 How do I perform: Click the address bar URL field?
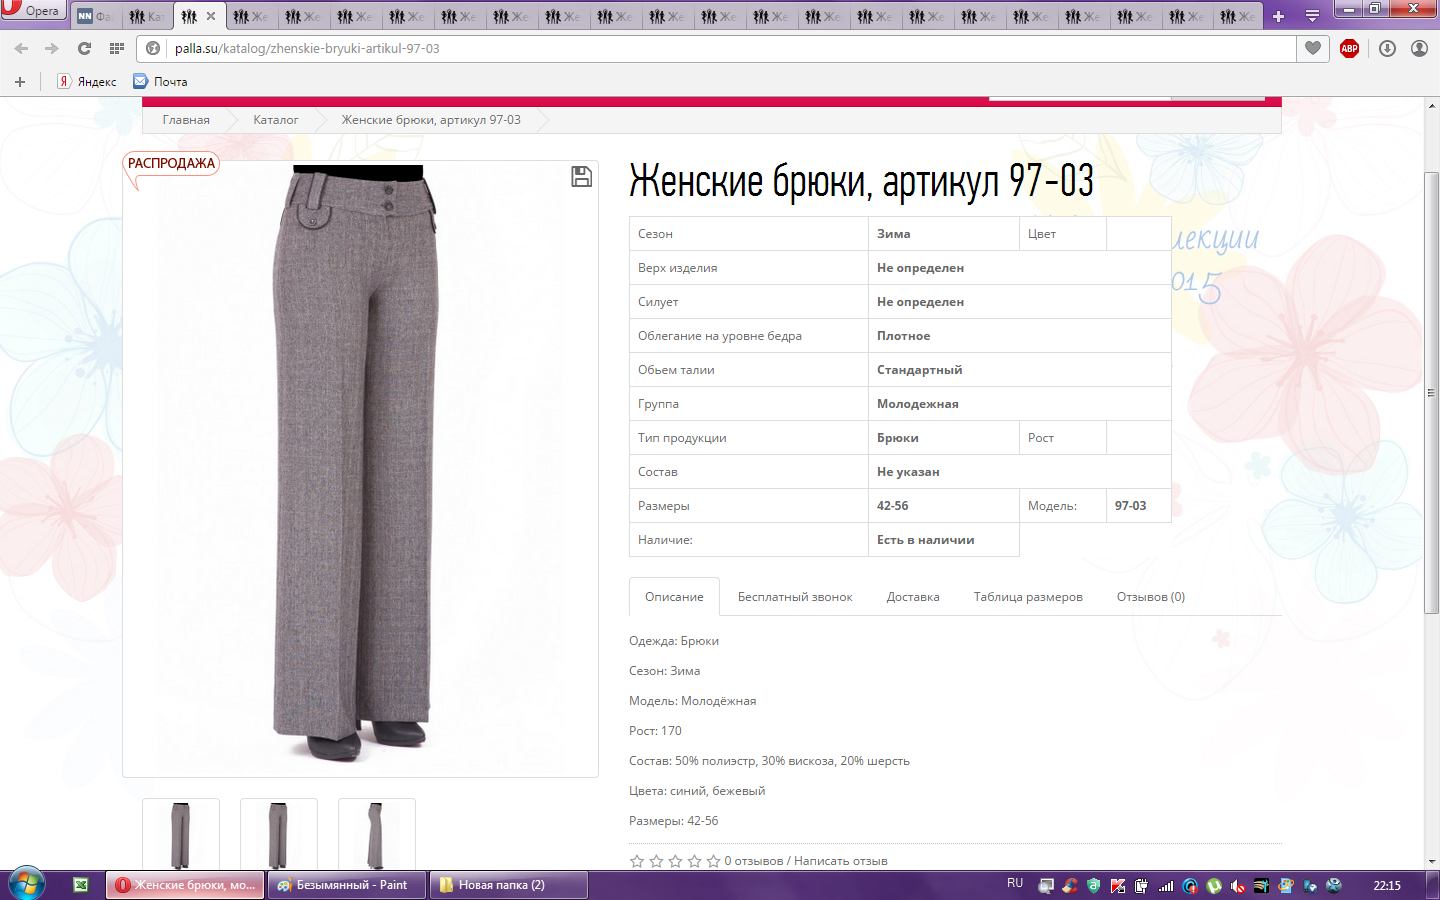[700, 48]
